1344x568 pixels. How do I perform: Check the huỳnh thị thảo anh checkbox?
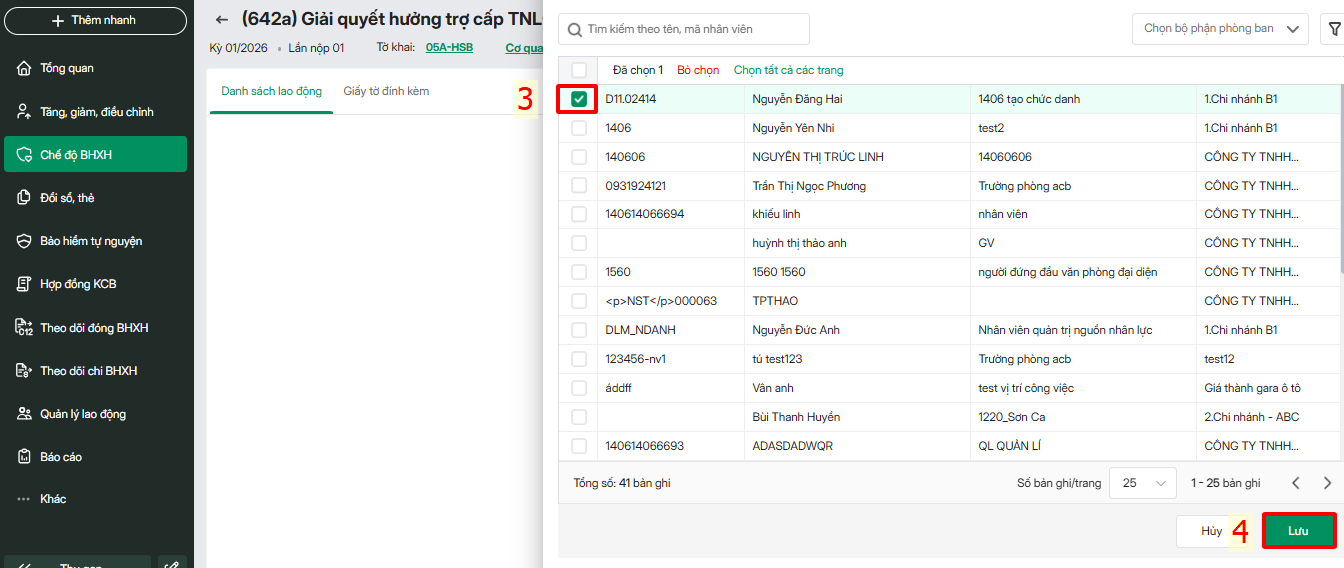coord(579,243)
